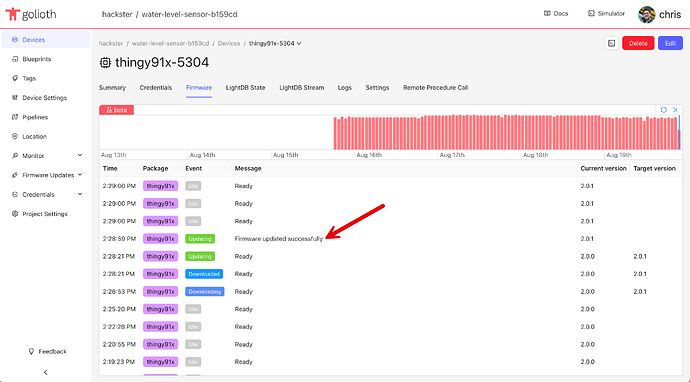Screen dimensions: 690x382
Task: Open Docs from the top bar
Action: coord(556,14)
